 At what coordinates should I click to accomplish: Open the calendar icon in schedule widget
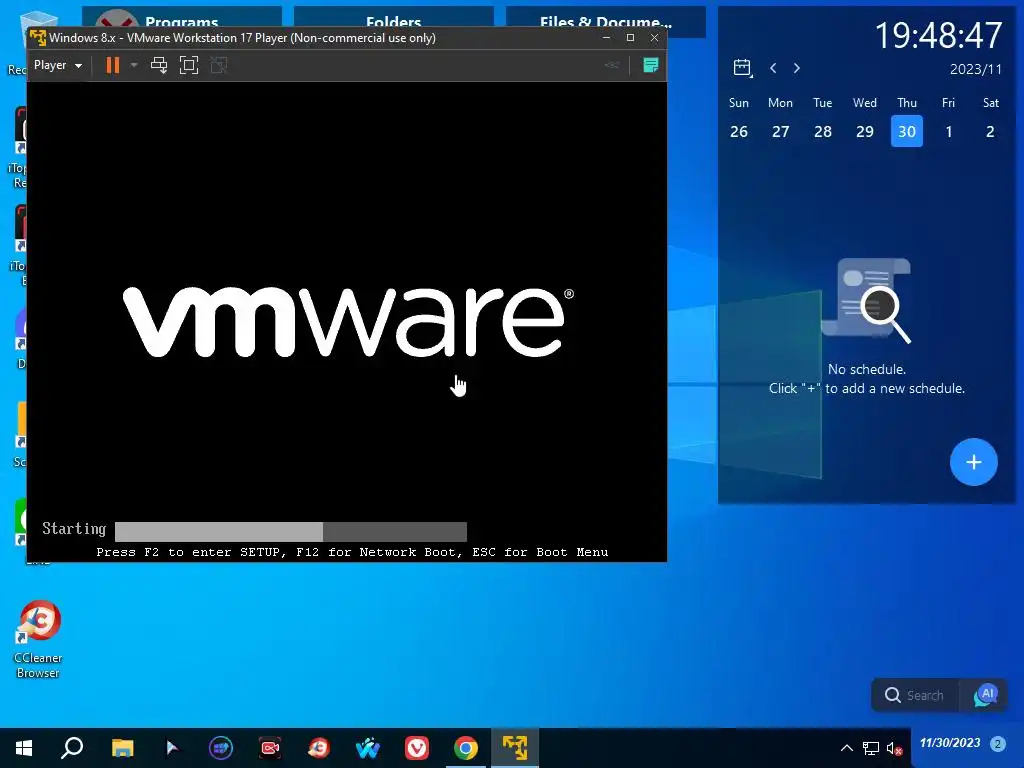point(743,68)
